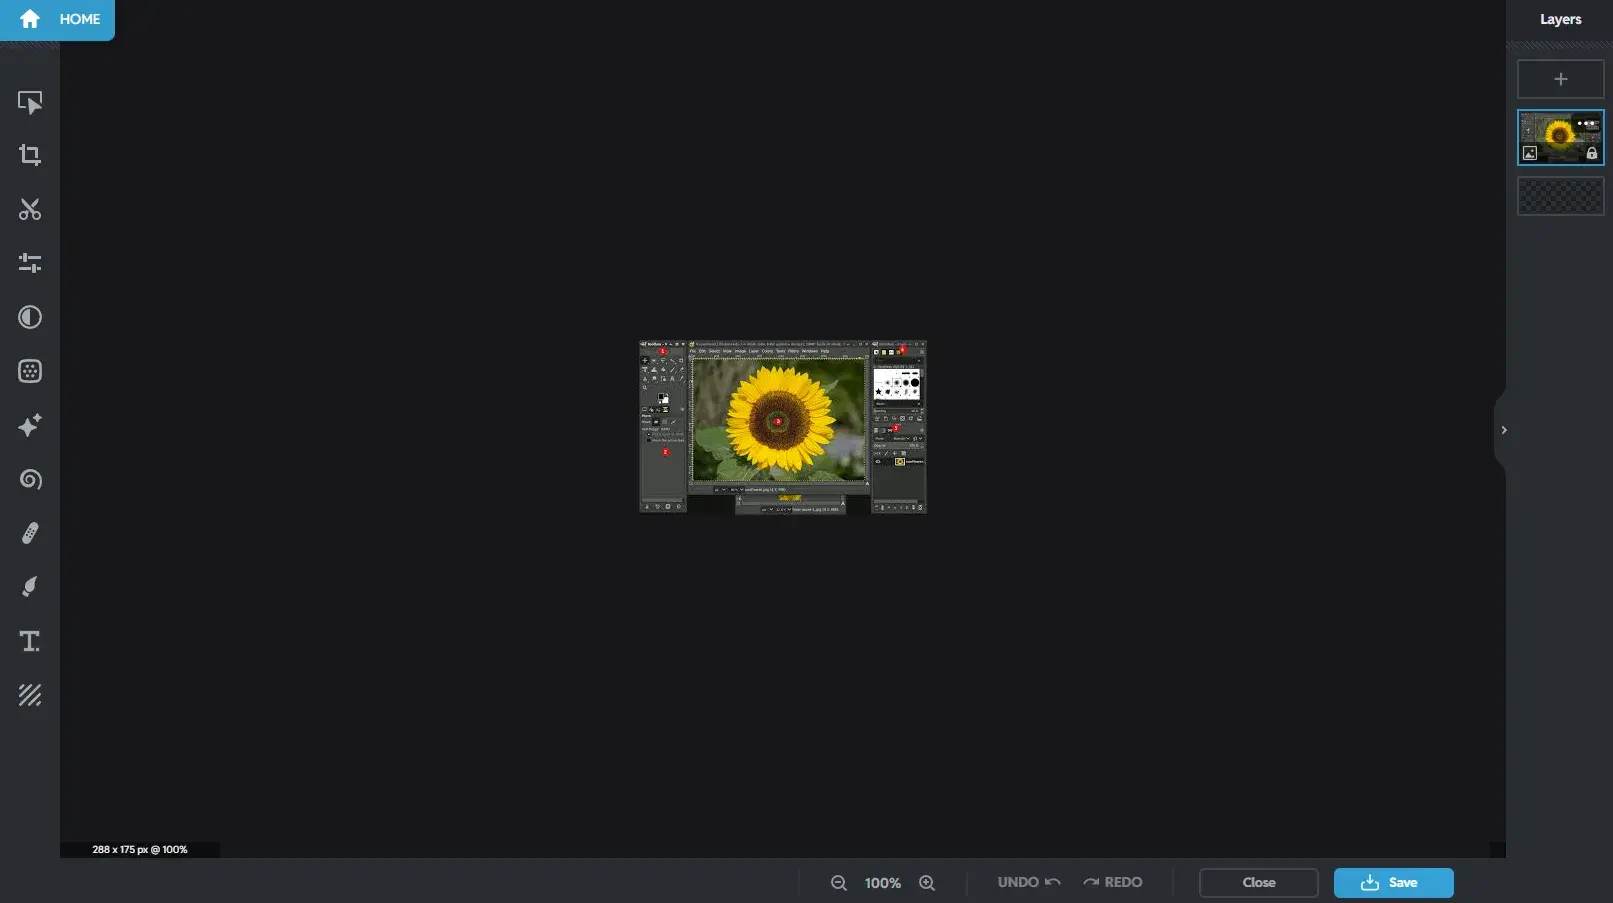The image size is (1613, 903).
Task: Open the Add Element striped icon
Action: pos(30,695)
